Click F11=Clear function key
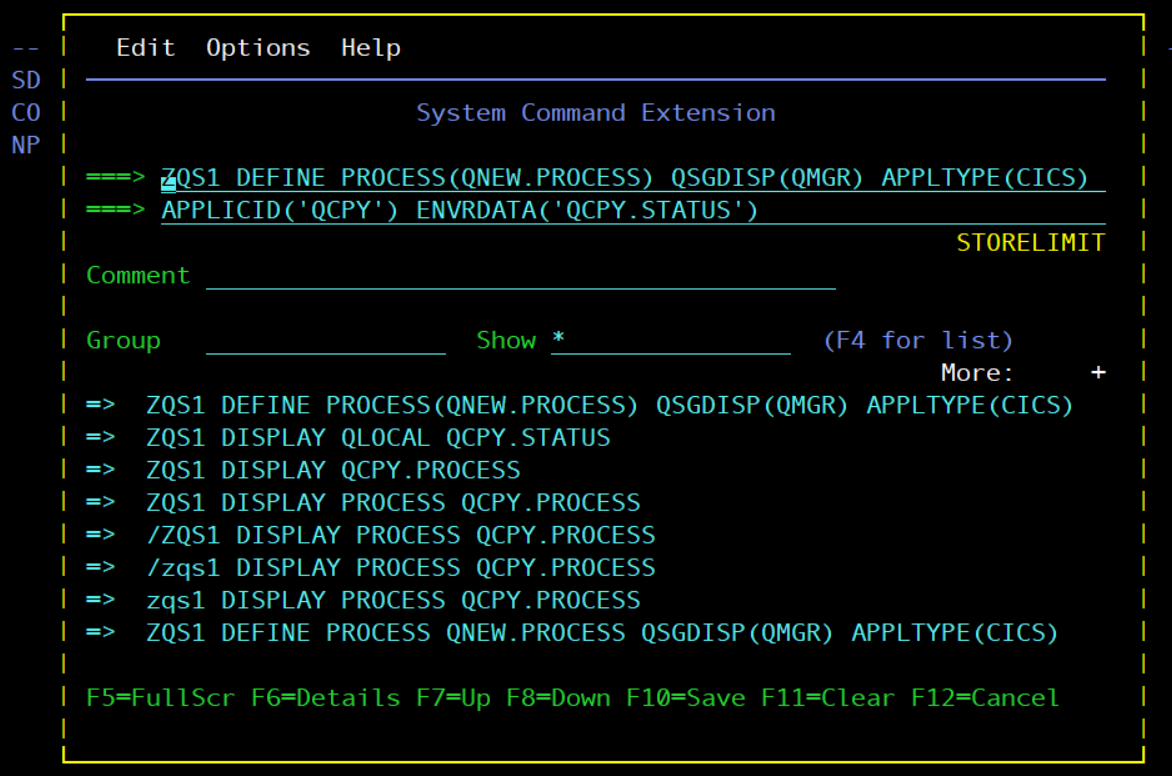This screenshot has width=1172, height=776. (x=827, y=698)
